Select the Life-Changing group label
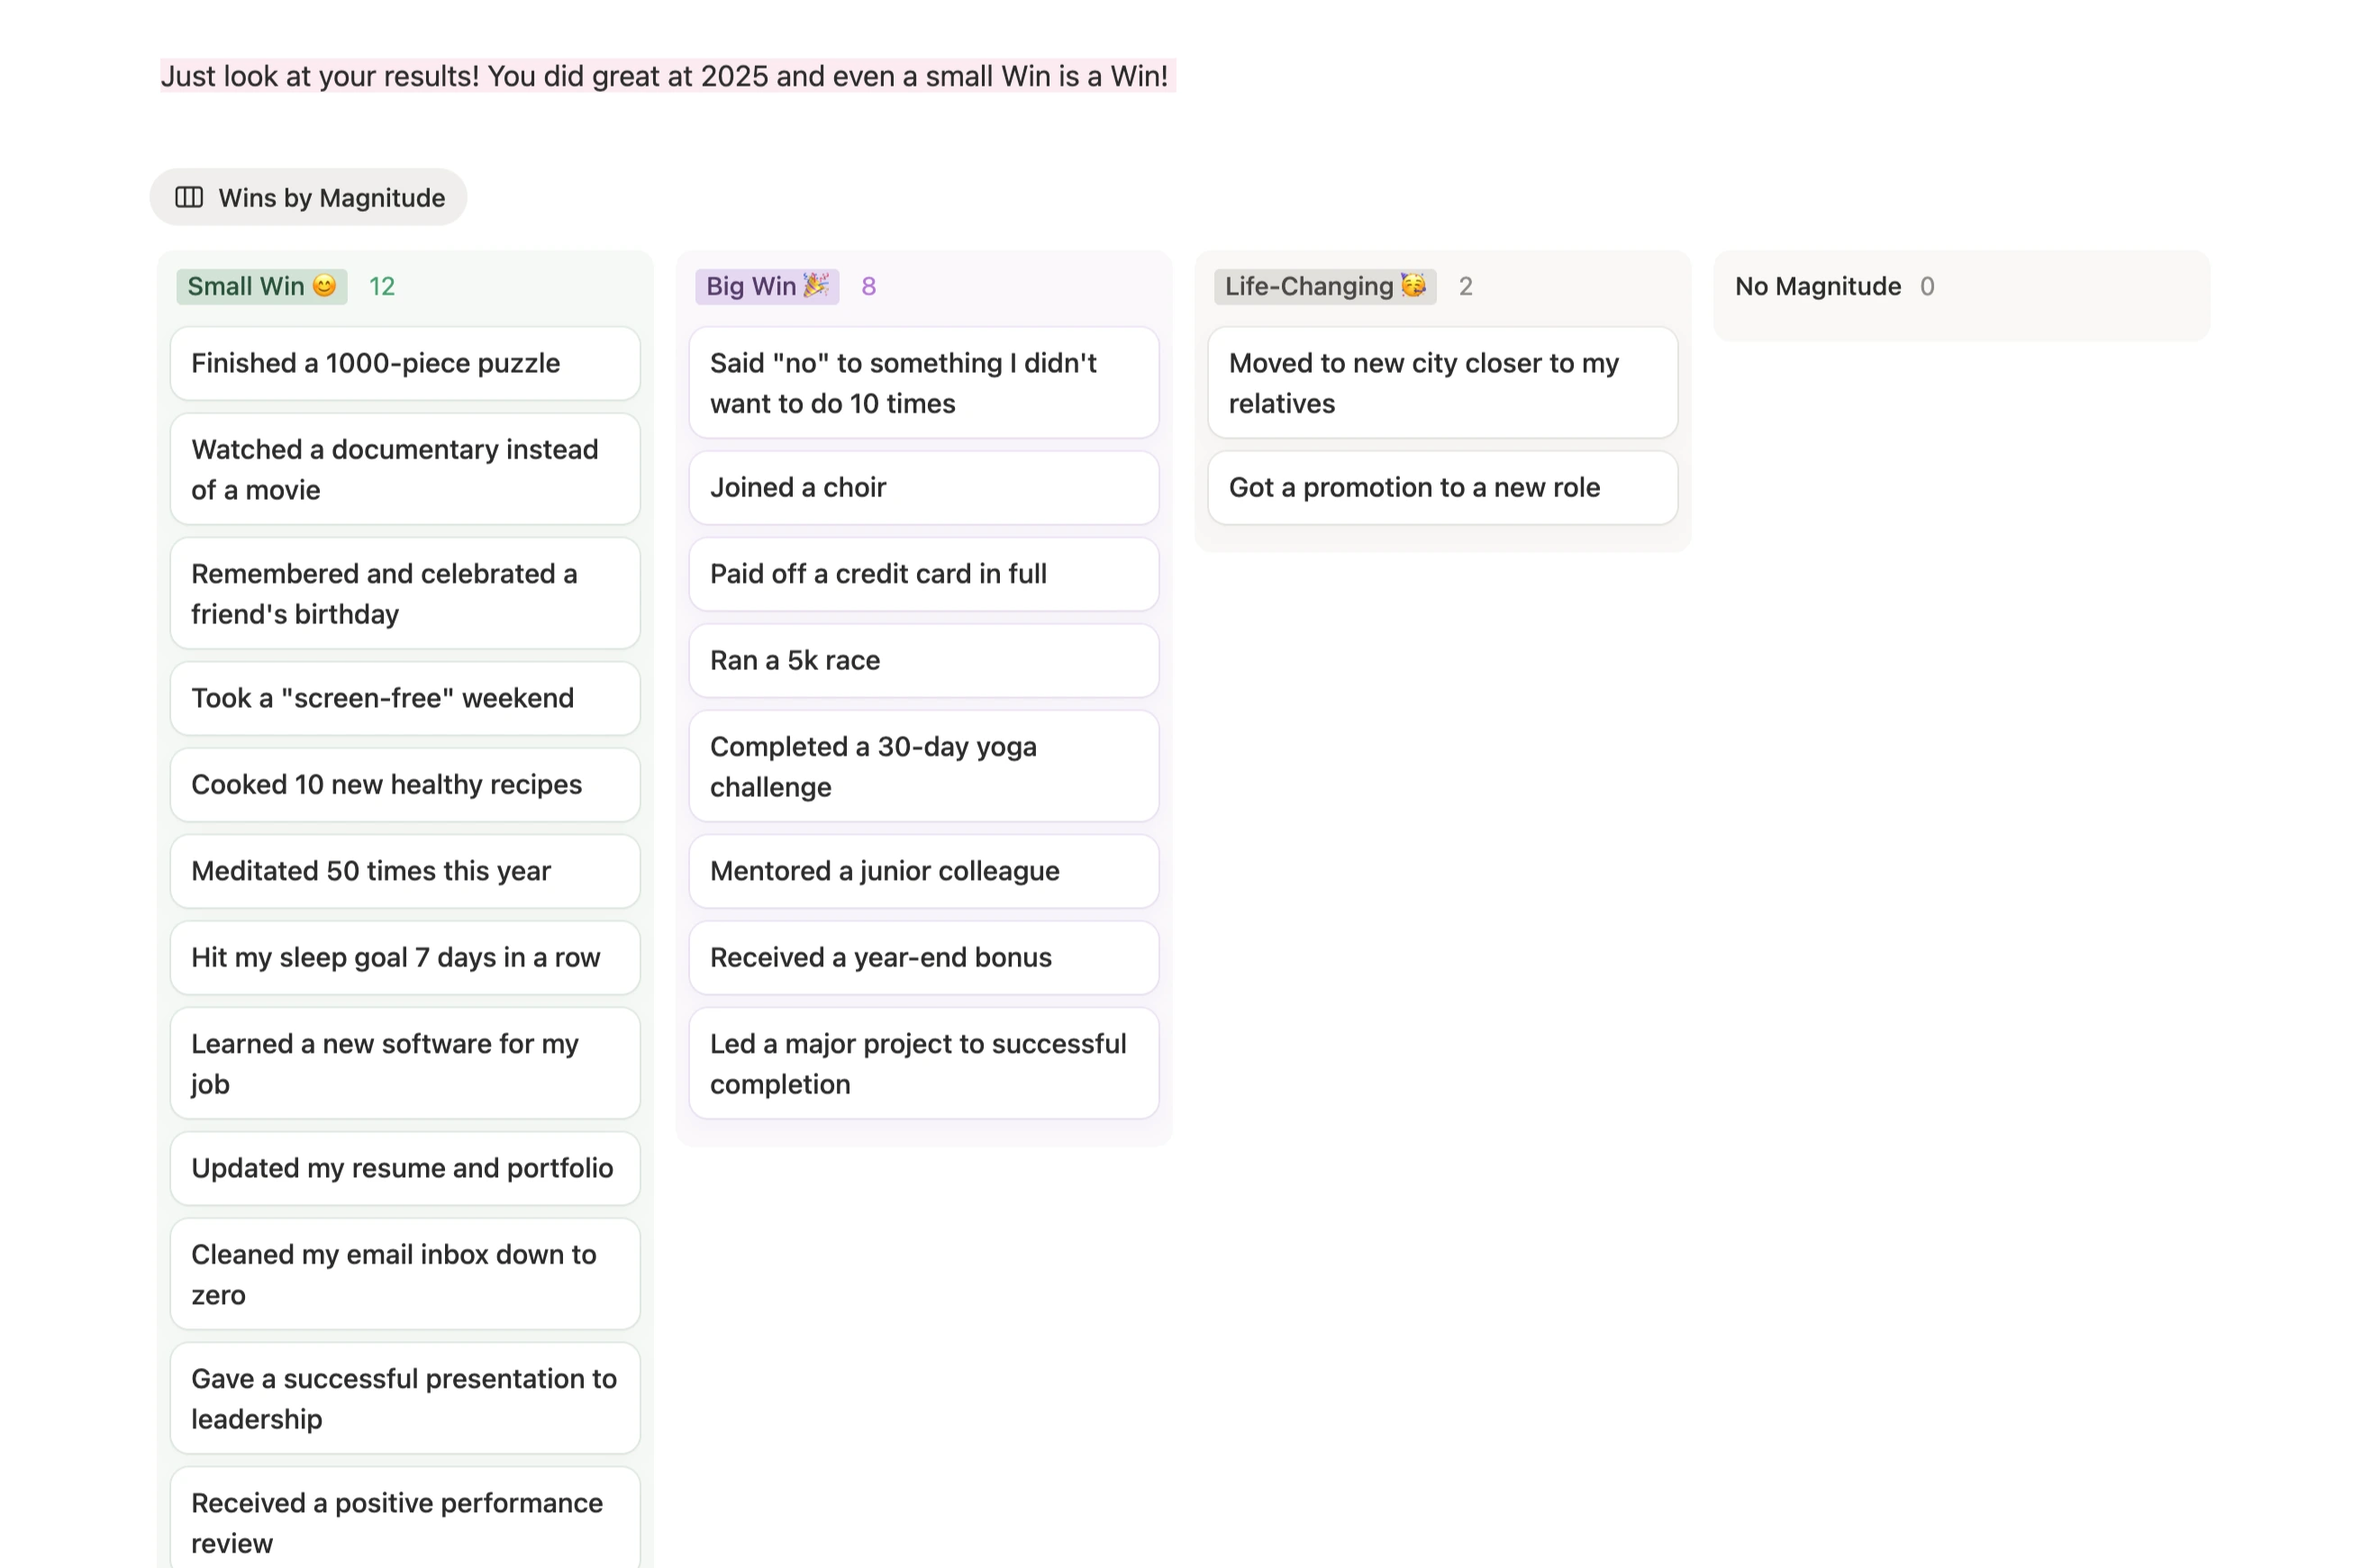This screenshot has height=1568, width=2353. pyautogui.click(x=1324, y=286)
